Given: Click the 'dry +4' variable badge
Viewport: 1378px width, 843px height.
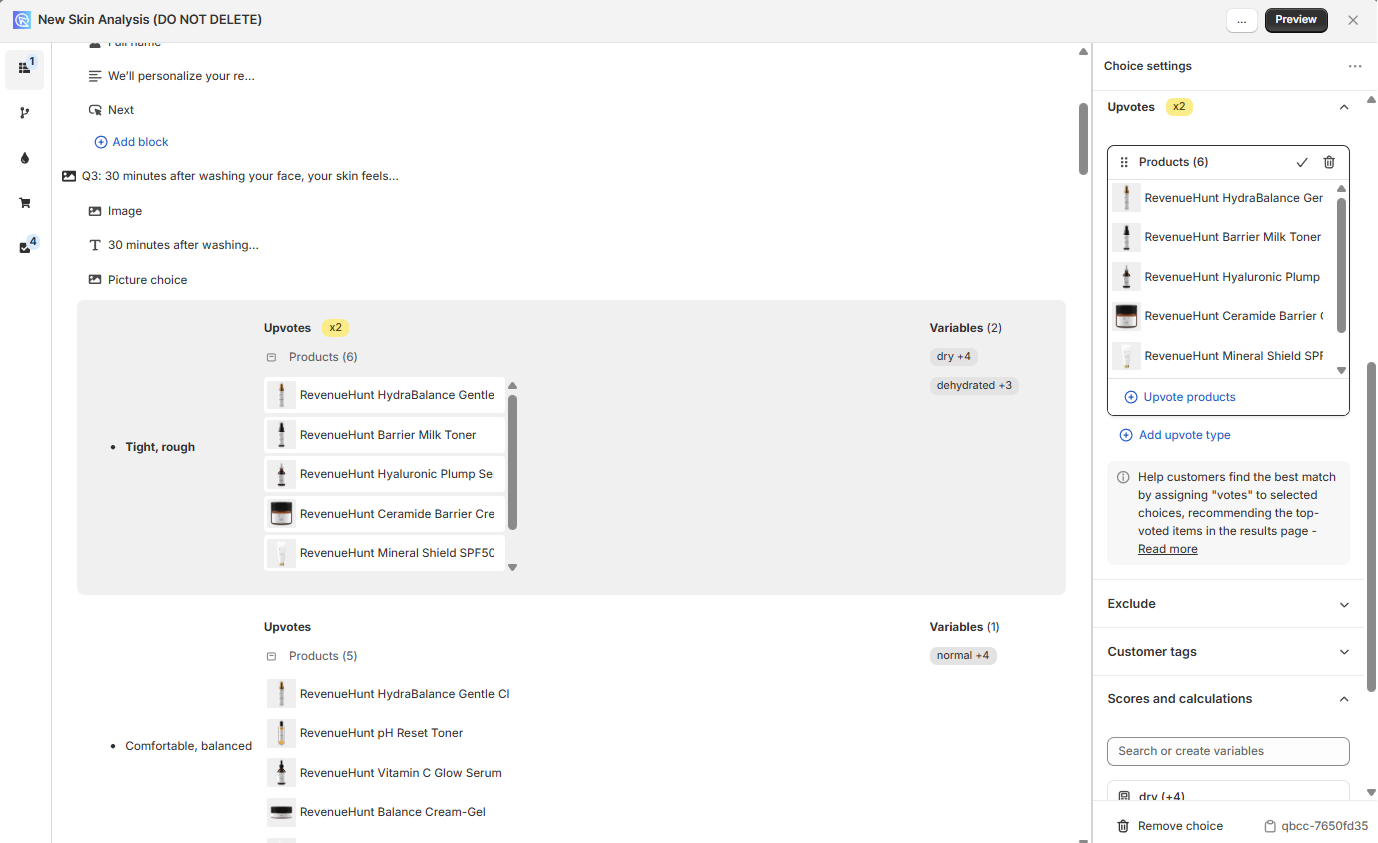Looking at the screenshot, I should [x=955, y=356].
